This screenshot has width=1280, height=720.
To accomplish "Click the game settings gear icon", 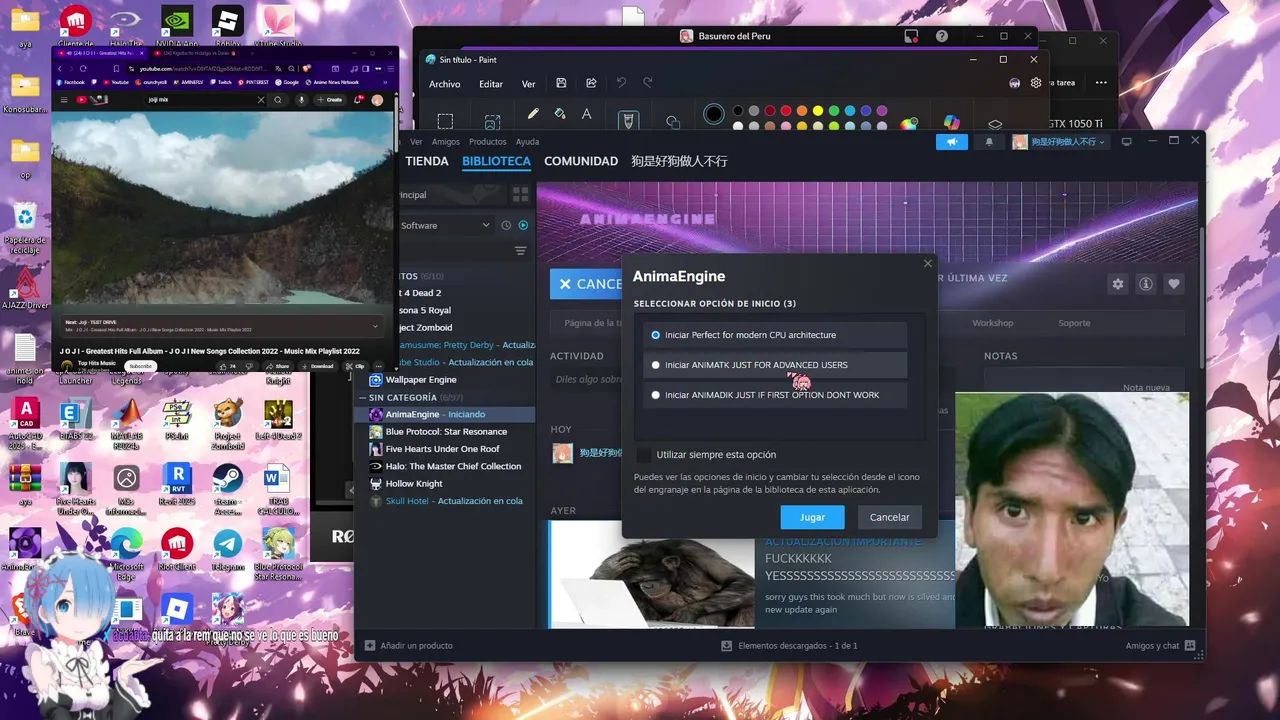I will 1118,284.
